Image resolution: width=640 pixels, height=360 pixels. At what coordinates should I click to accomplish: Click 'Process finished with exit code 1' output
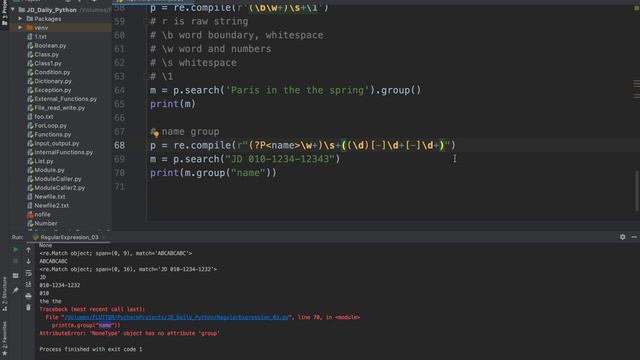(91, 349)
